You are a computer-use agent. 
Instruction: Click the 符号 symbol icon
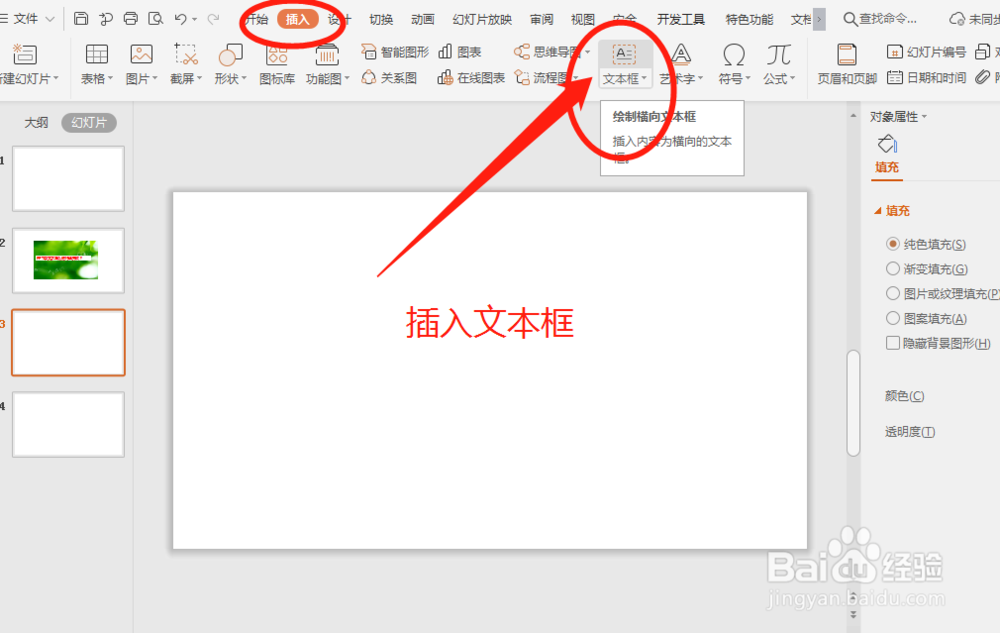coord(733,55)
